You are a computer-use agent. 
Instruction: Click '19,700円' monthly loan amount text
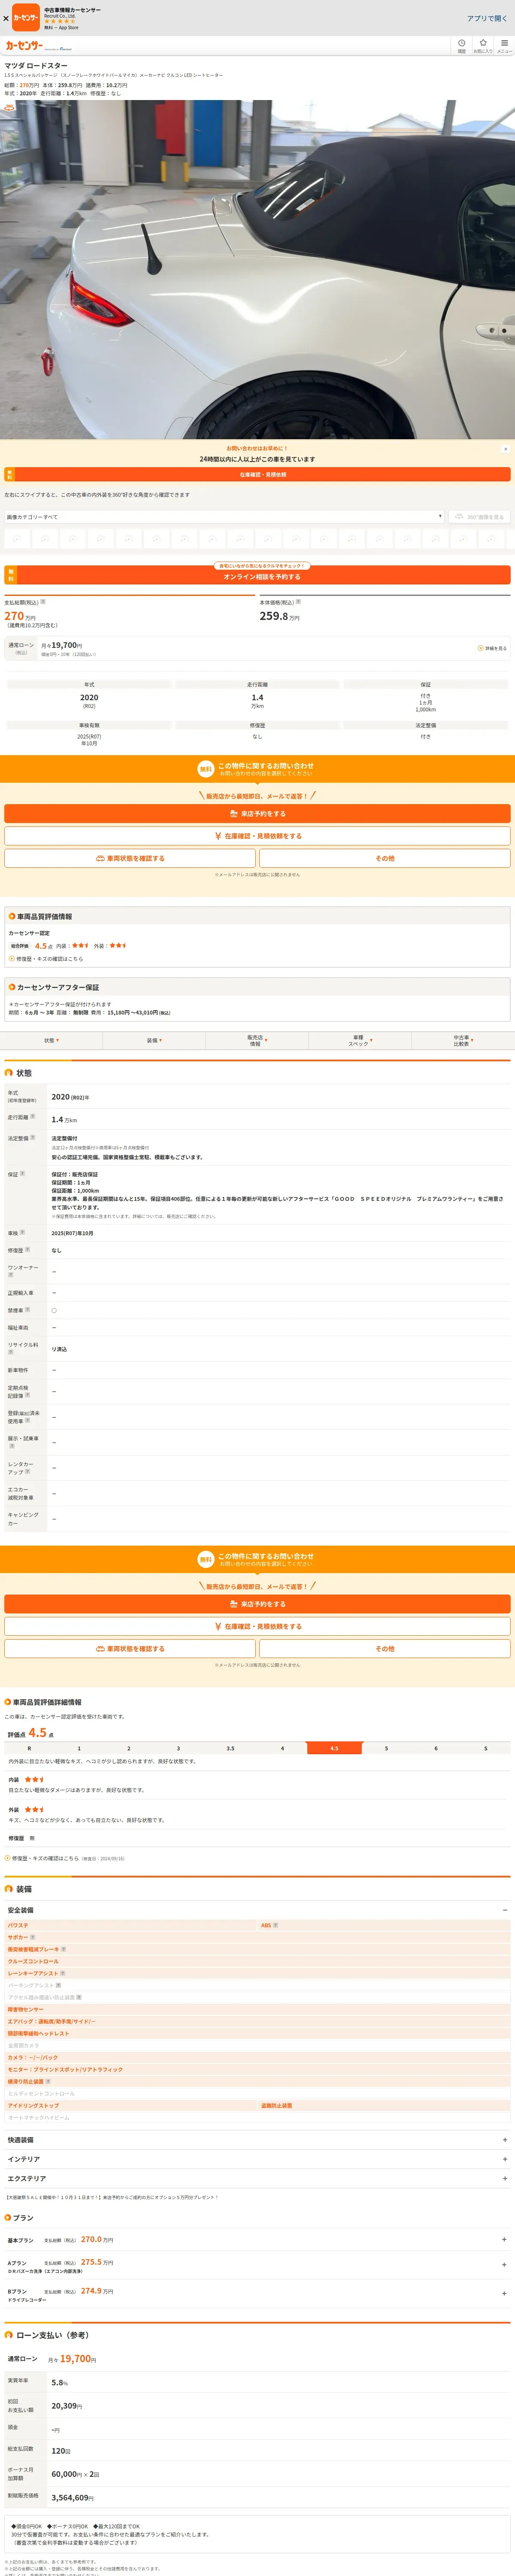(78, 2359)
